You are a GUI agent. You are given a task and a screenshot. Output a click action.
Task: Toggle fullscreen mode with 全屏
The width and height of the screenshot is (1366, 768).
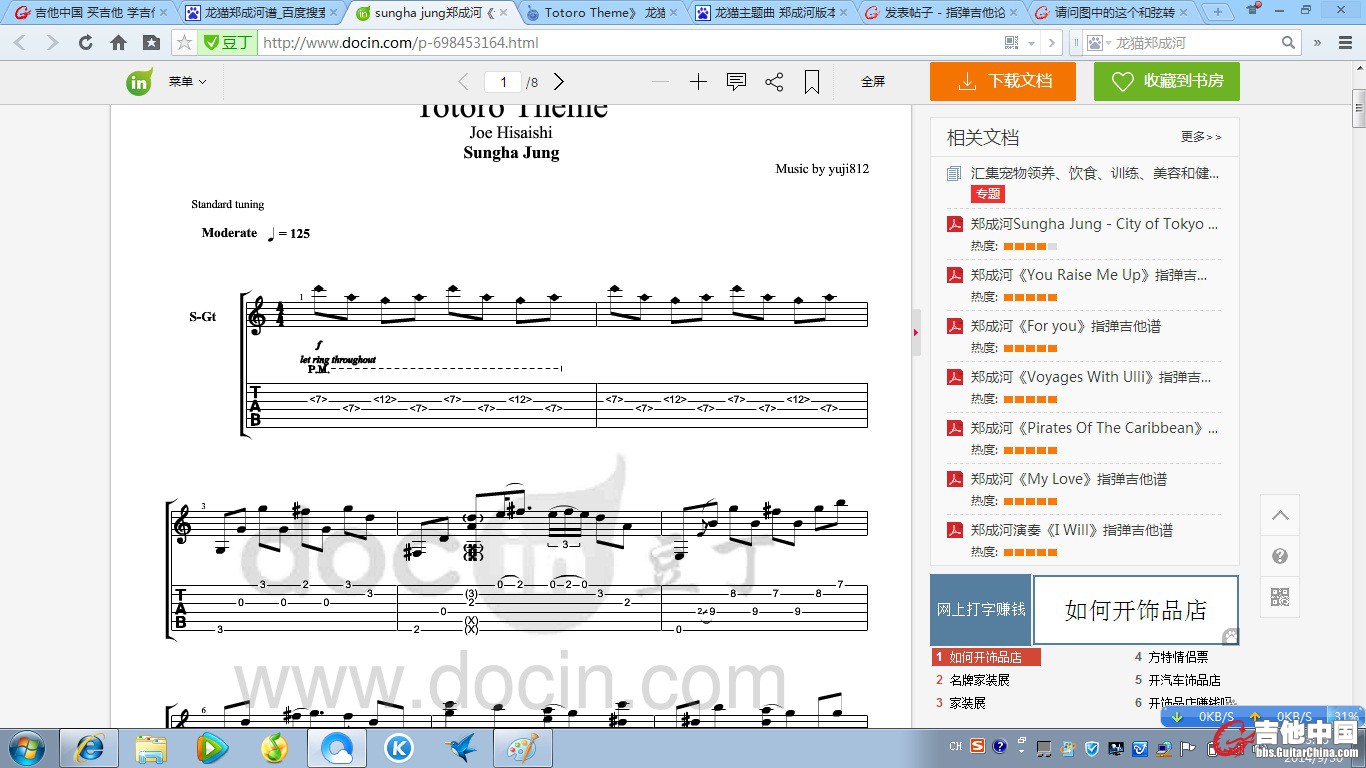873,82
